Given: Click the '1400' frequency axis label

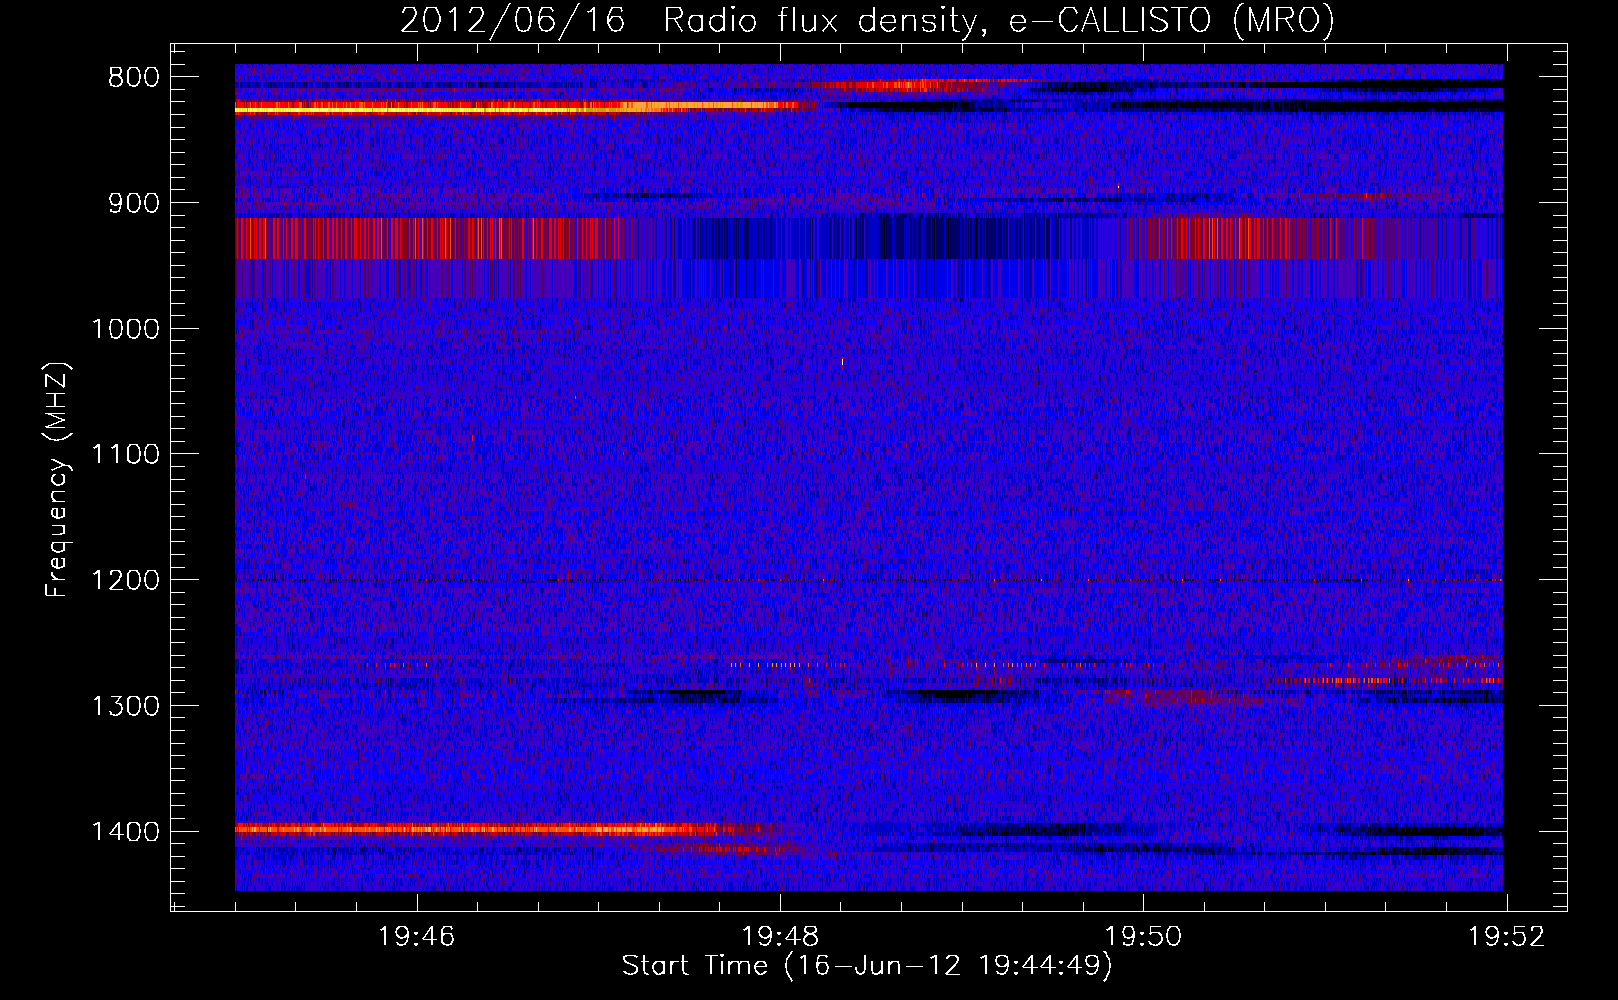Looking at the screenshot, I should (125, 832).
